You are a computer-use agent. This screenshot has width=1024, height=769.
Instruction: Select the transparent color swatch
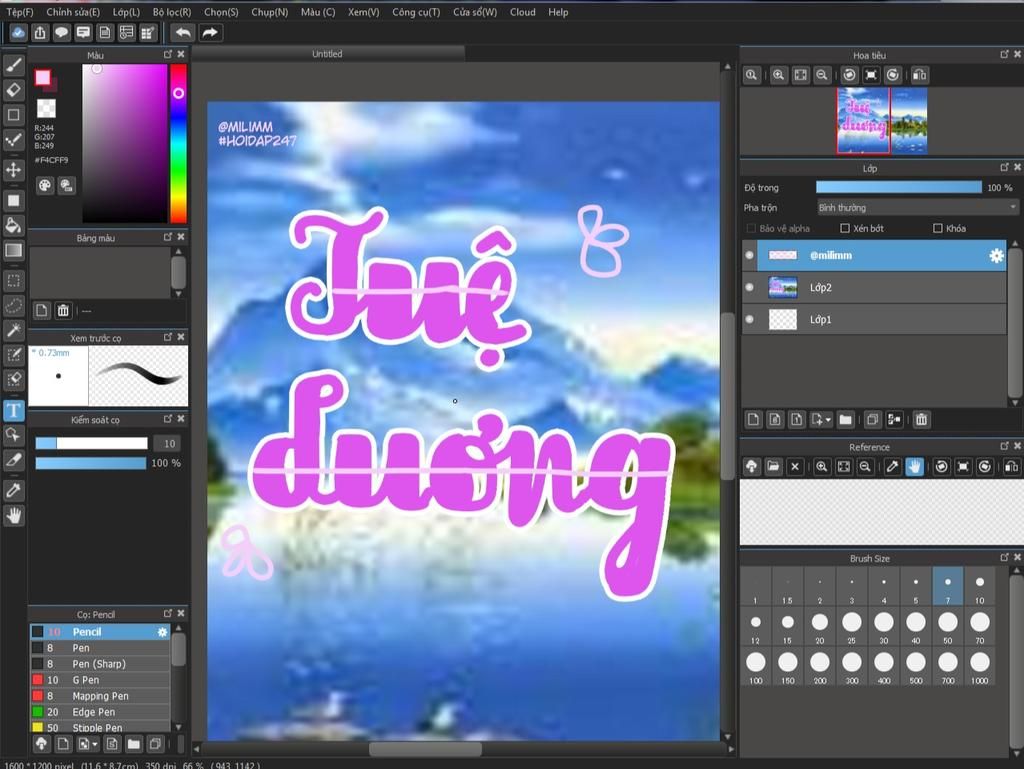46,108
